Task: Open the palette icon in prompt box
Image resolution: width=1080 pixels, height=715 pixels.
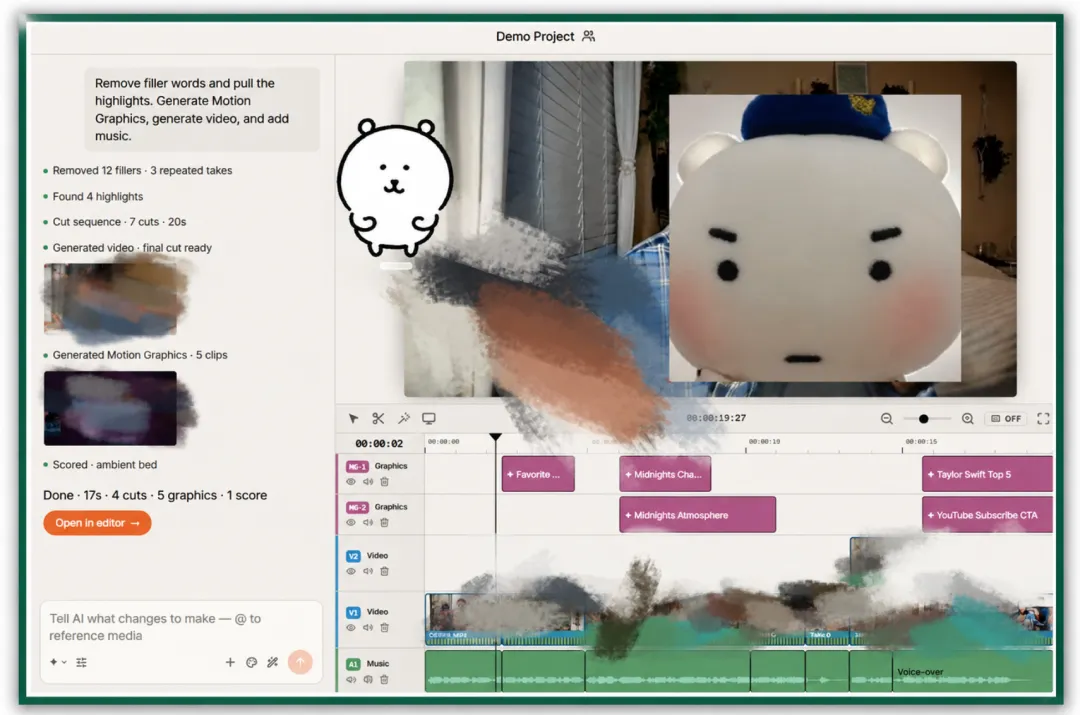Action: 251,662
